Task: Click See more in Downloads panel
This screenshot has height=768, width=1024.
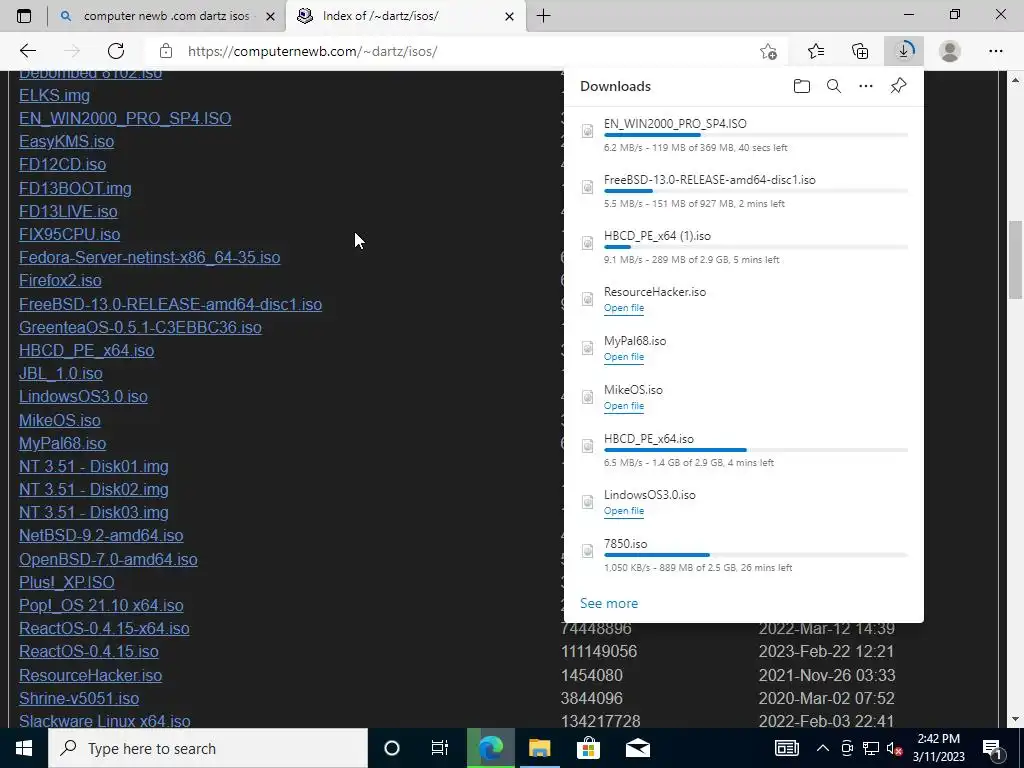Action: pyautogui.click(x=609, y=603)
